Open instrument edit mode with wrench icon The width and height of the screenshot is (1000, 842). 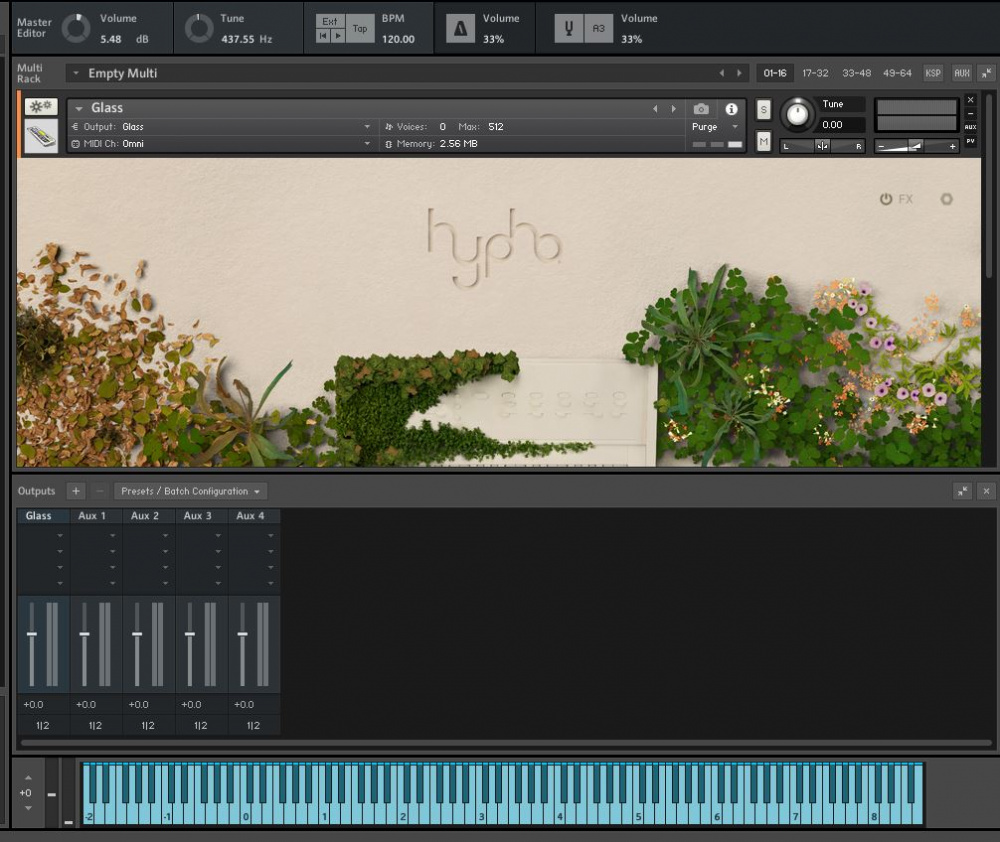click(41, 107)
